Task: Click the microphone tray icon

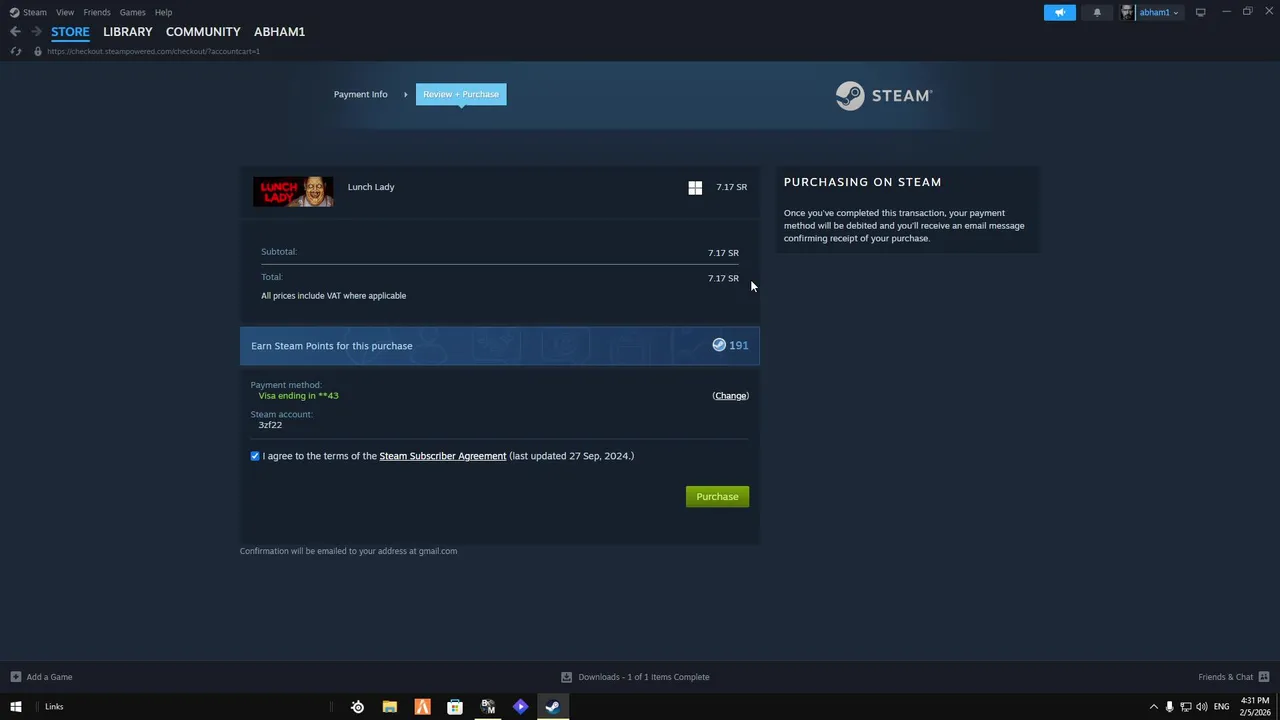Action: point(1169,707)
